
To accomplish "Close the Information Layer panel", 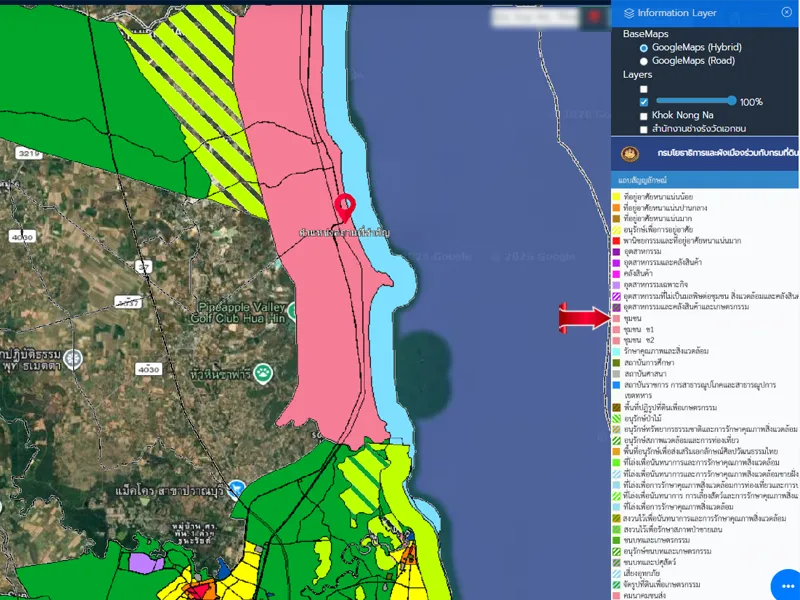I will [786, 12].
